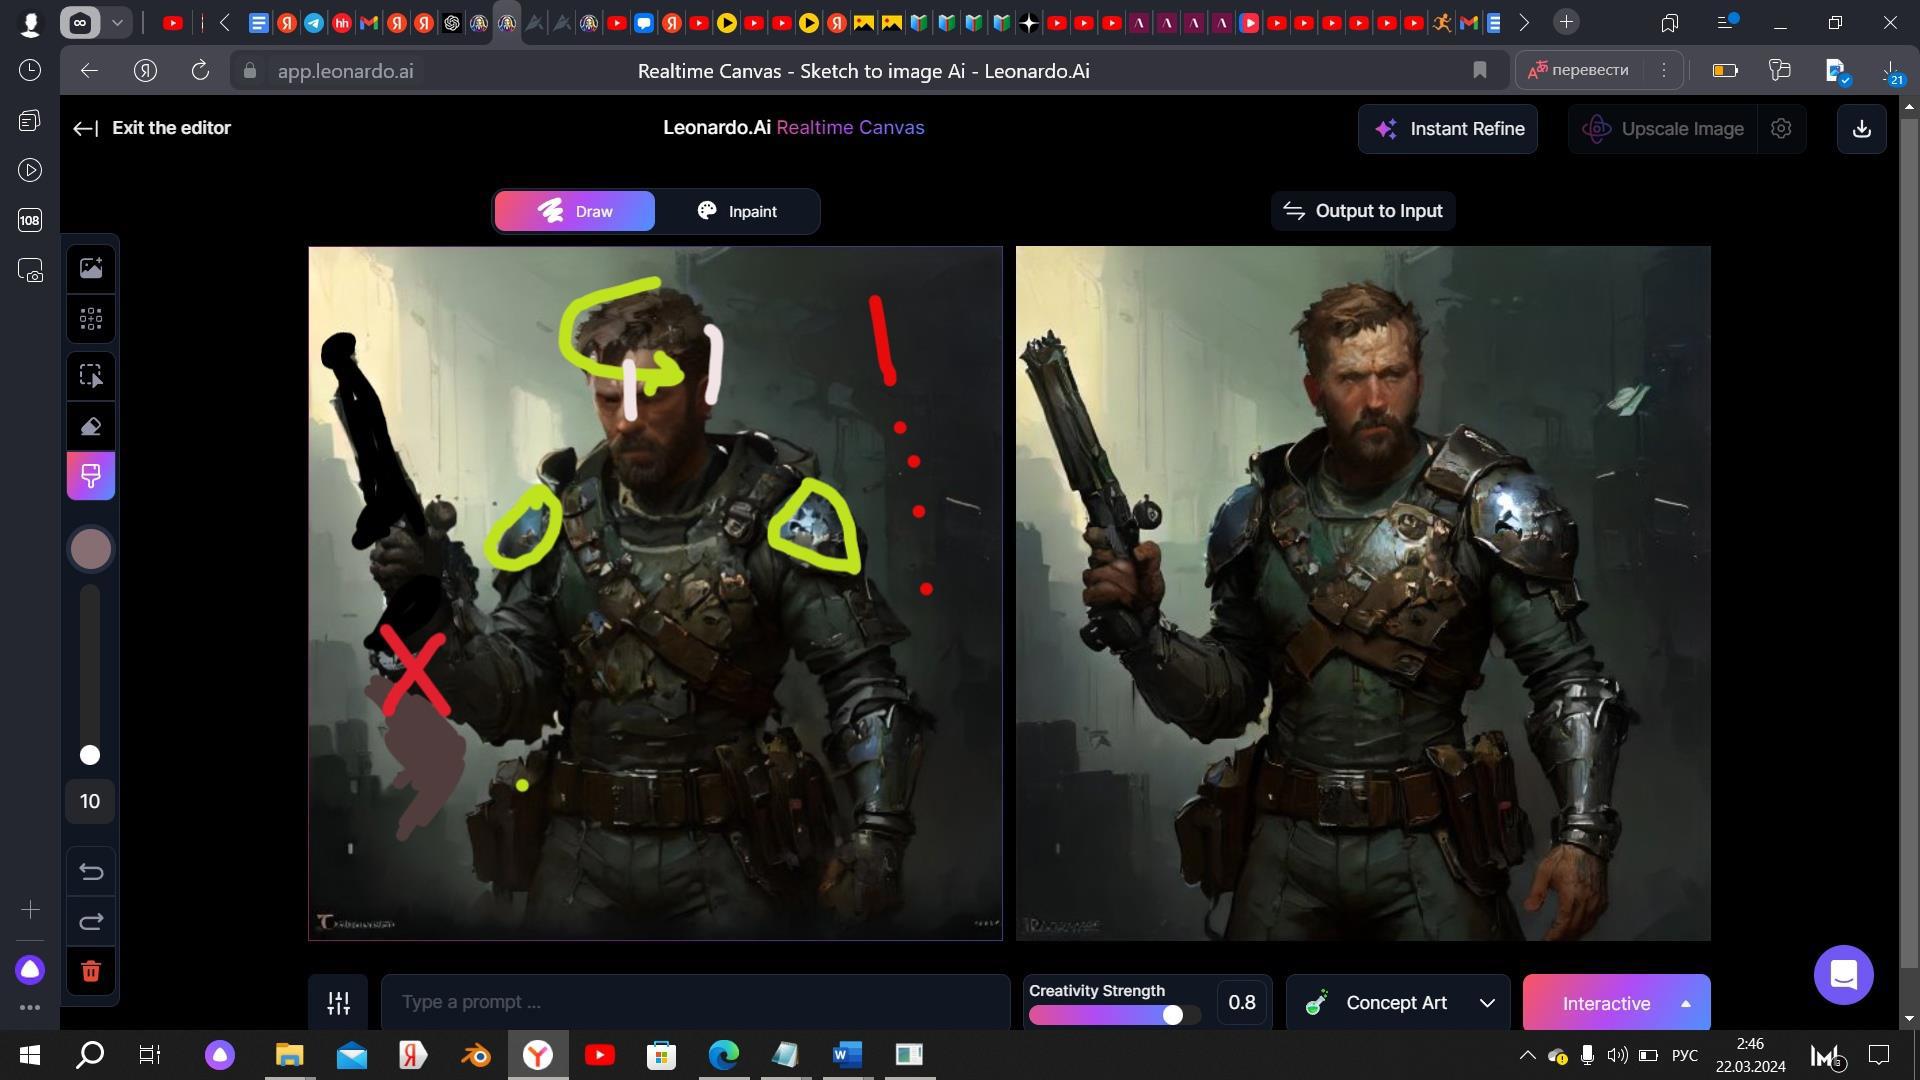Click the Type a prompt field

695,1003
